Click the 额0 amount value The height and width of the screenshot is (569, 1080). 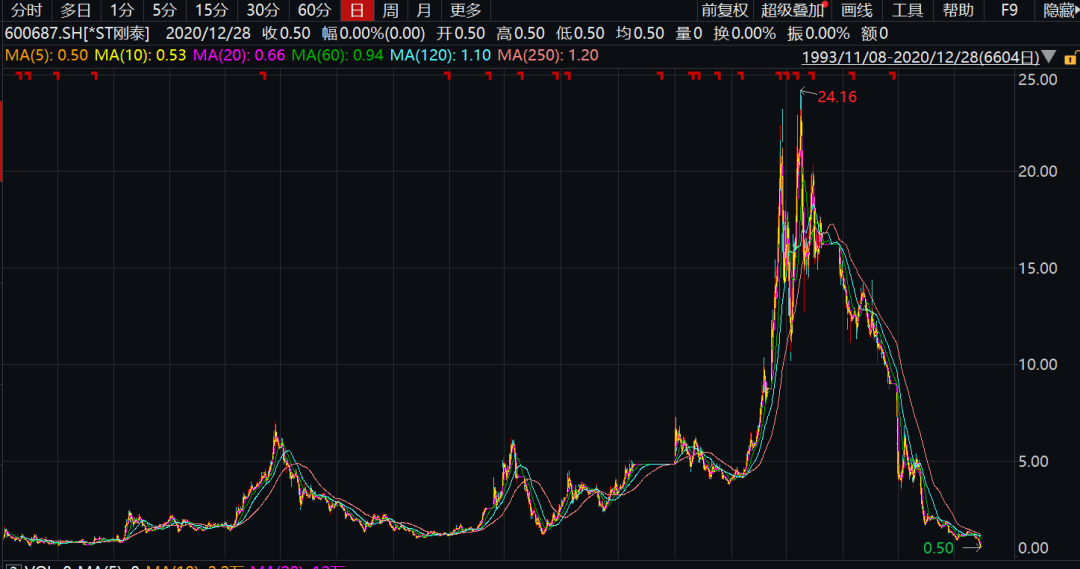pyautogui.click(x=874, y=33)
